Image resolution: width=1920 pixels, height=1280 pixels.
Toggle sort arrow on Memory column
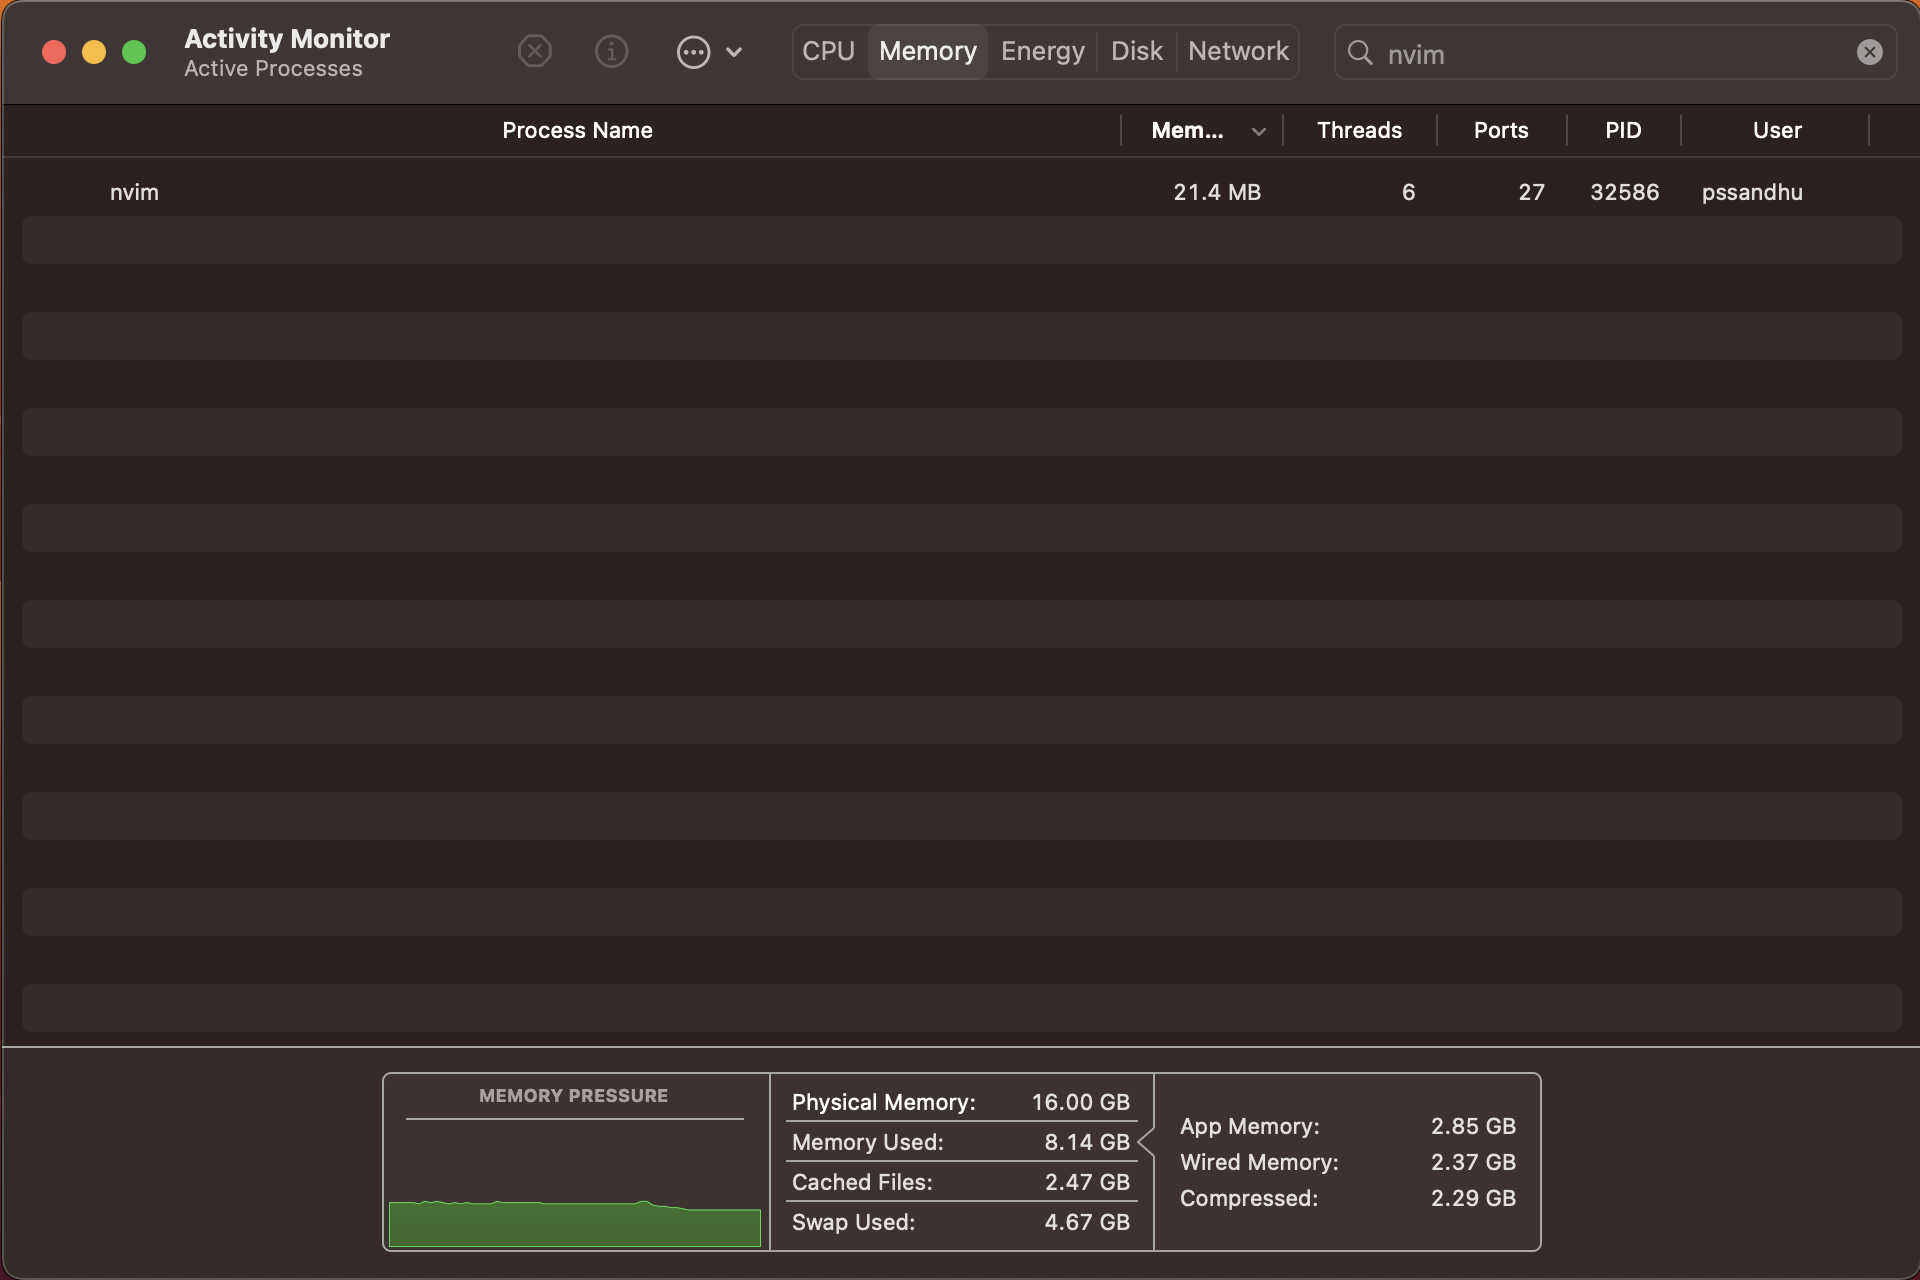coord(1258,131)
